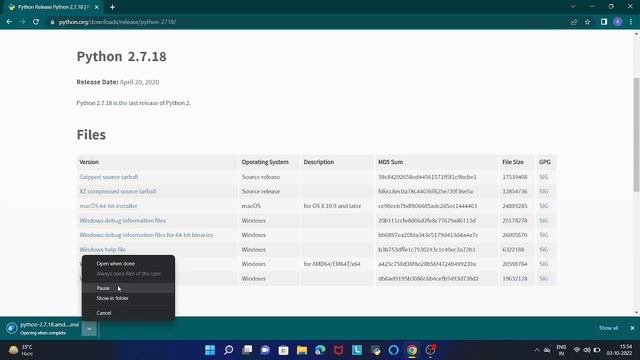Image resolution: width=640 pixels, height=360 pixels.
Task: Click Show all downloads
Action: pyautogui.click(x=608, y=328)
